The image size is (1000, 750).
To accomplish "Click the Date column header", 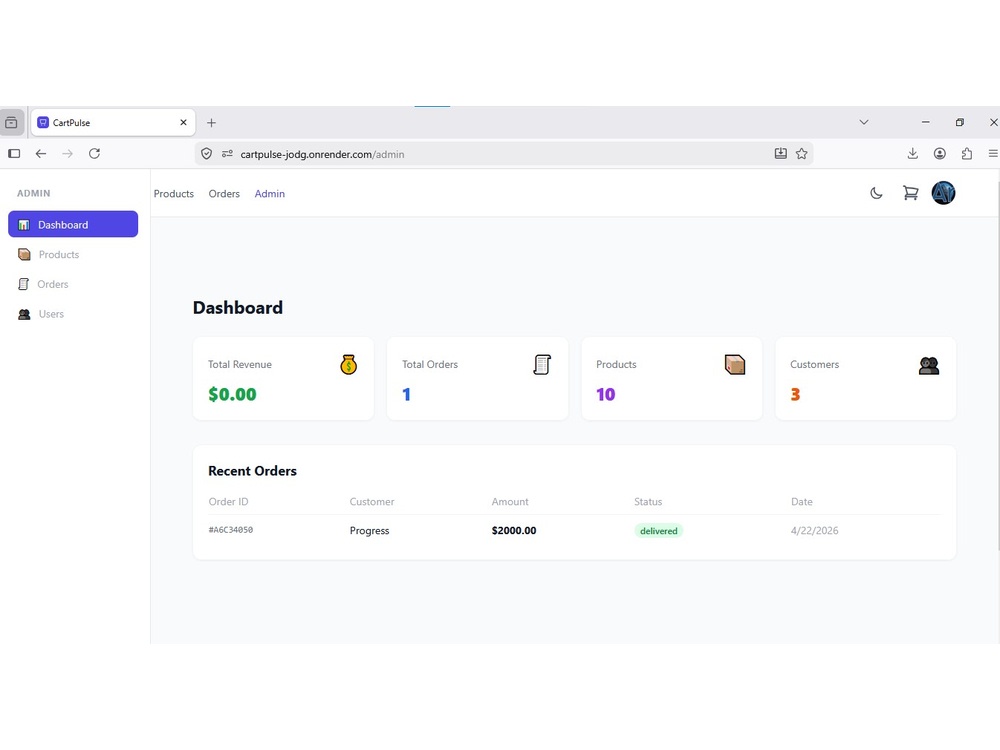I will click(802, 502).
